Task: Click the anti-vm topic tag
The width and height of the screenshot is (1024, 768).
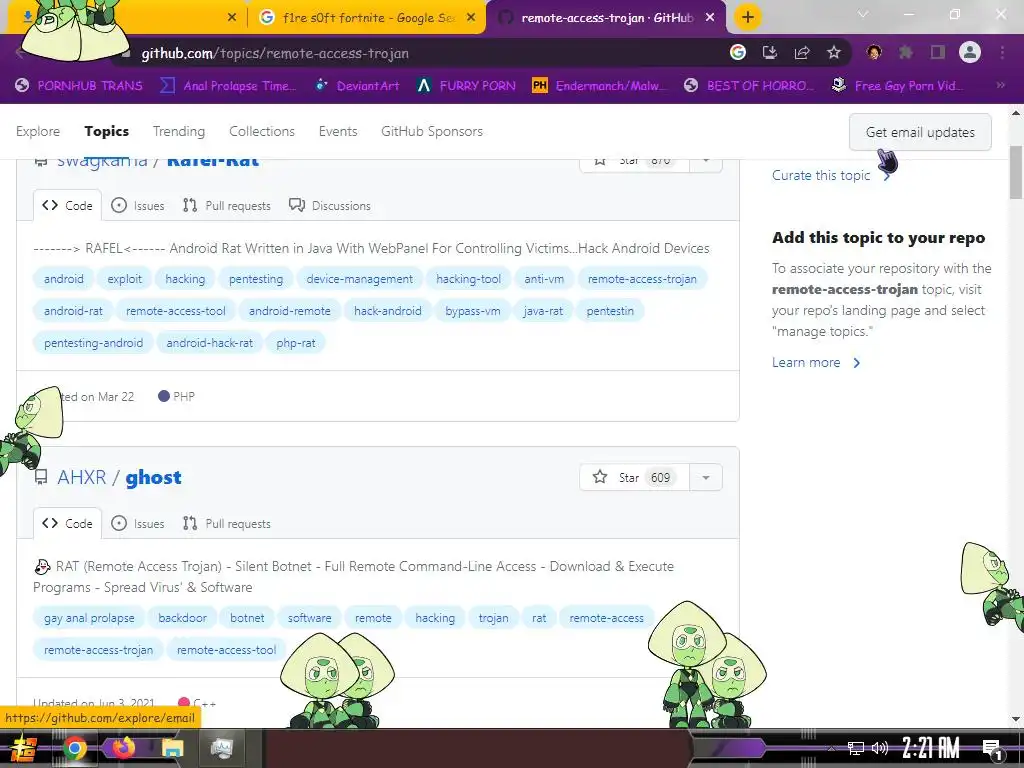Action: pos(543,279)
